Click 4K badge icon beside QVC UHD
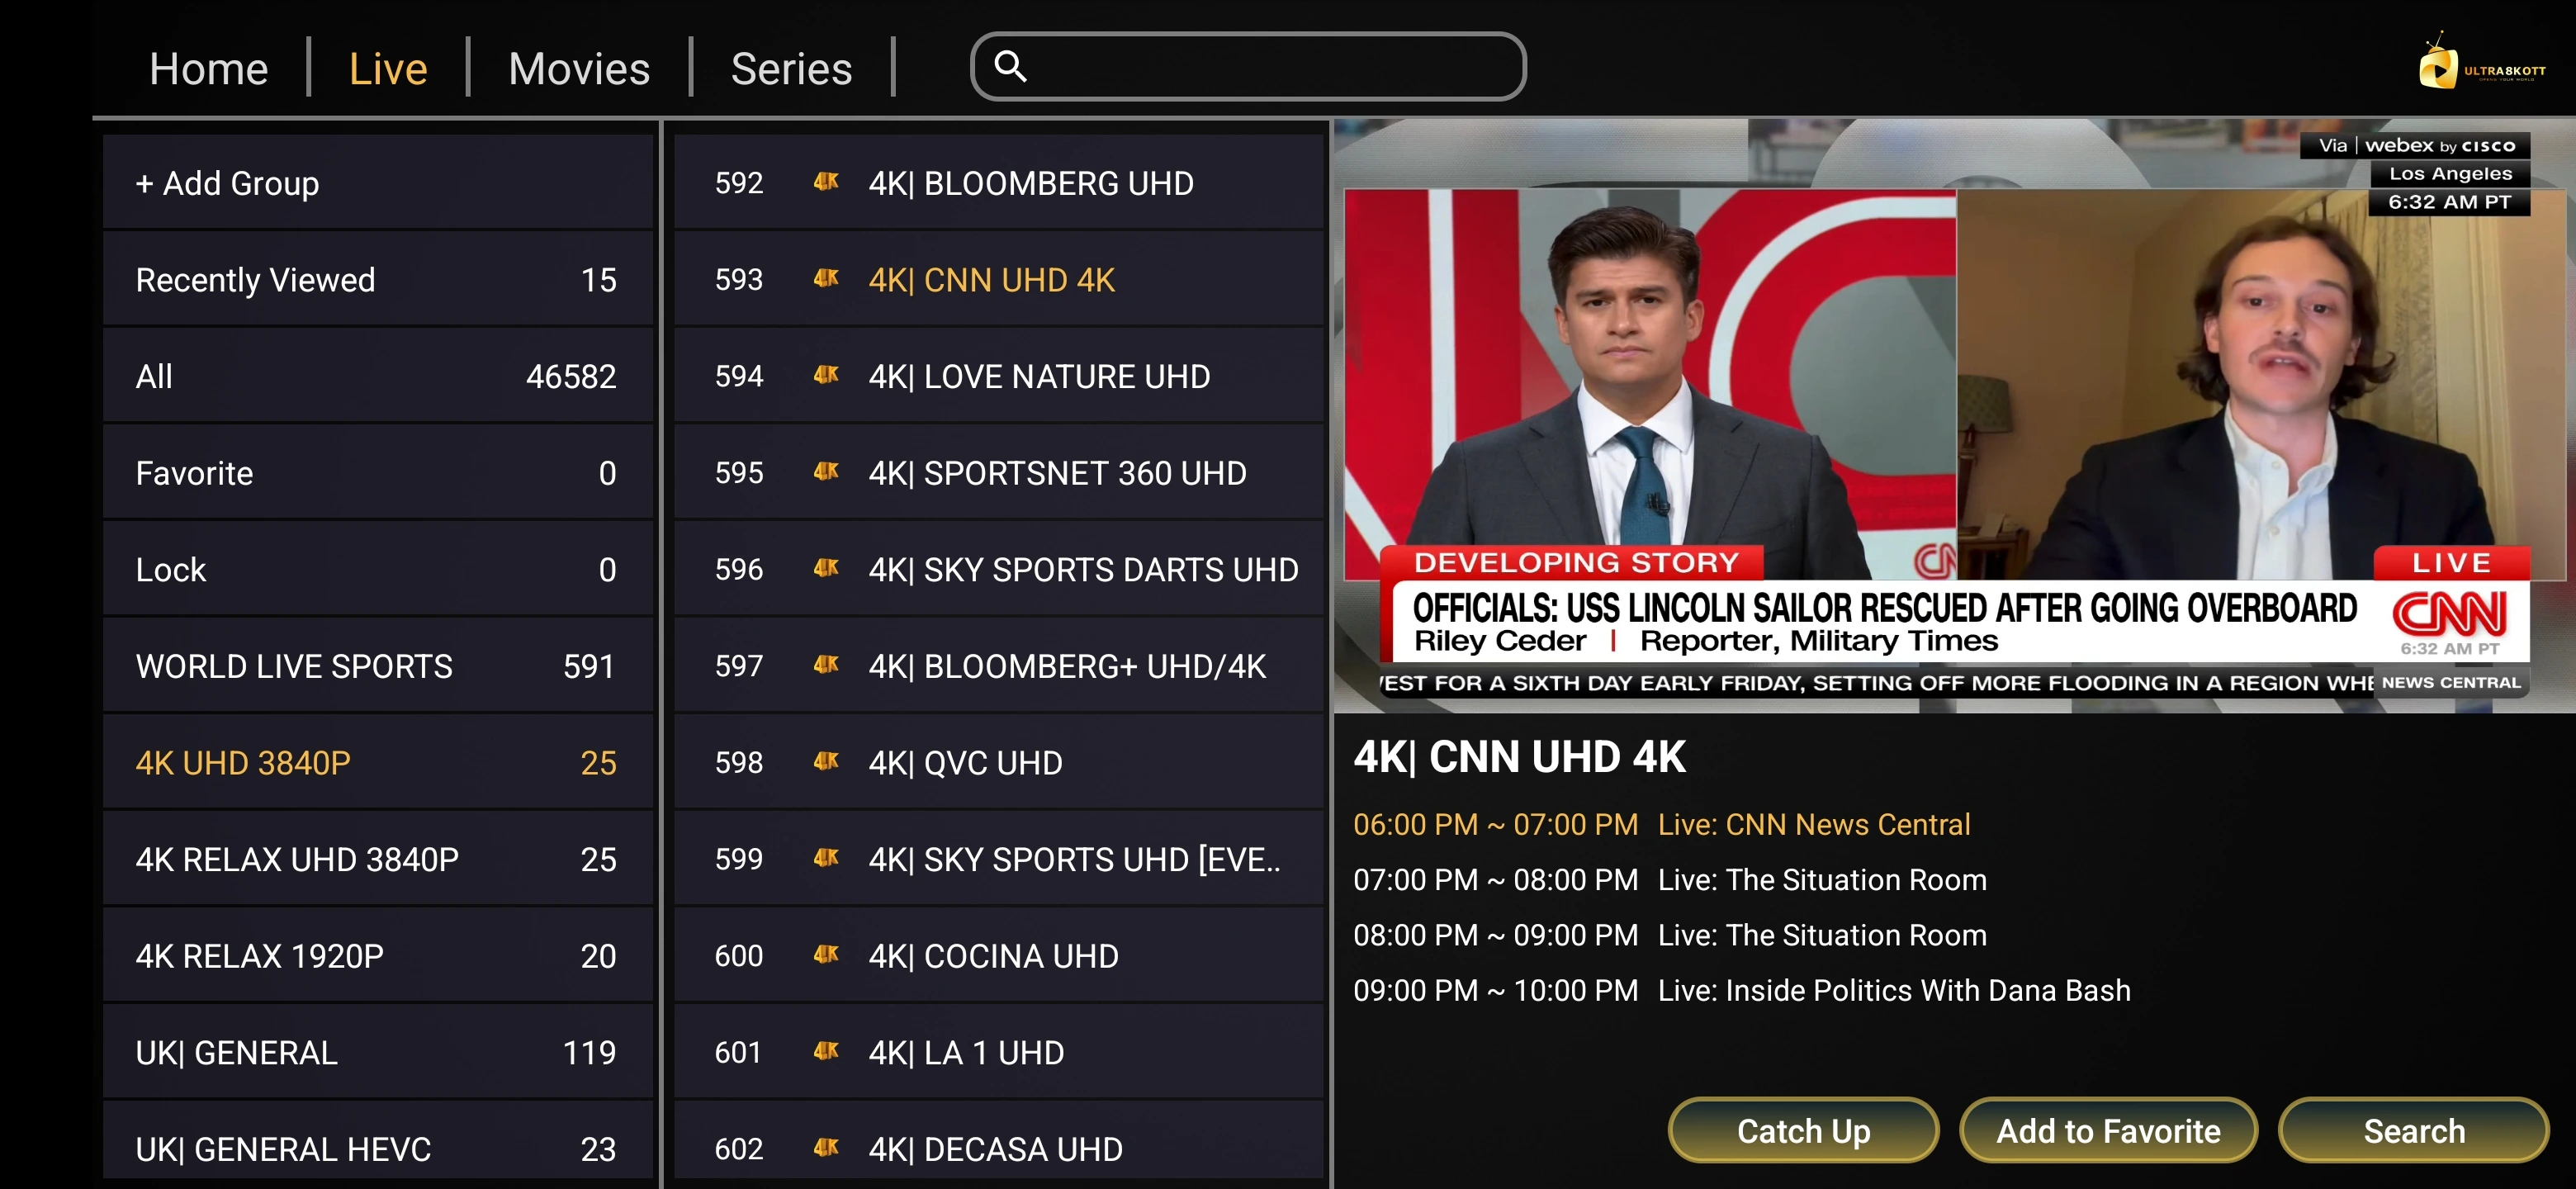Image resolution: width=2576 pixels, height=1189 pixels. 826,762
